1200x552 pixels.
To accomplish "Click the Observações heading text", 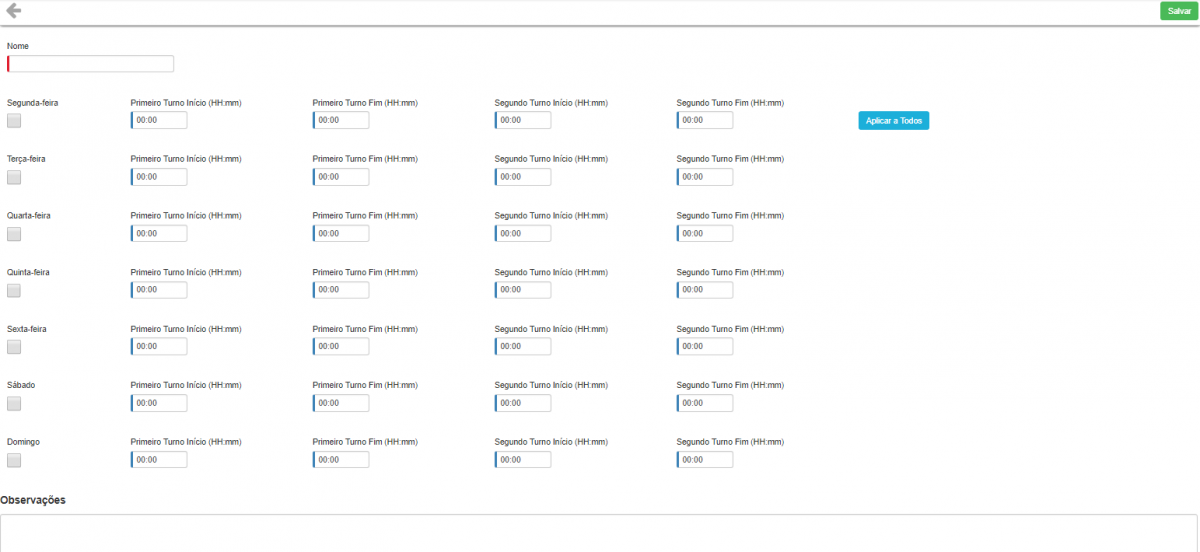I will point(33,500).
